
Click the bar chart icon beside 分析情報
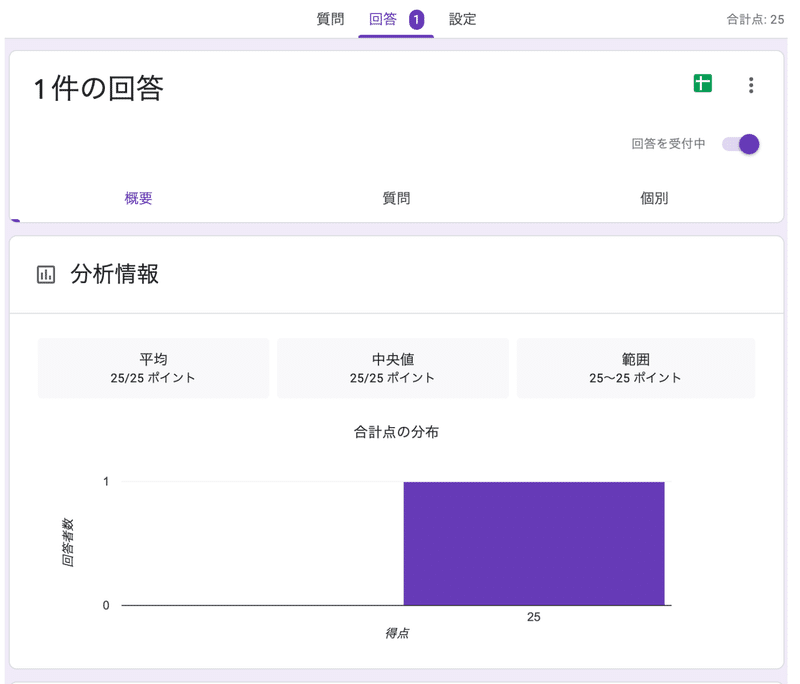tap(46, 274)
